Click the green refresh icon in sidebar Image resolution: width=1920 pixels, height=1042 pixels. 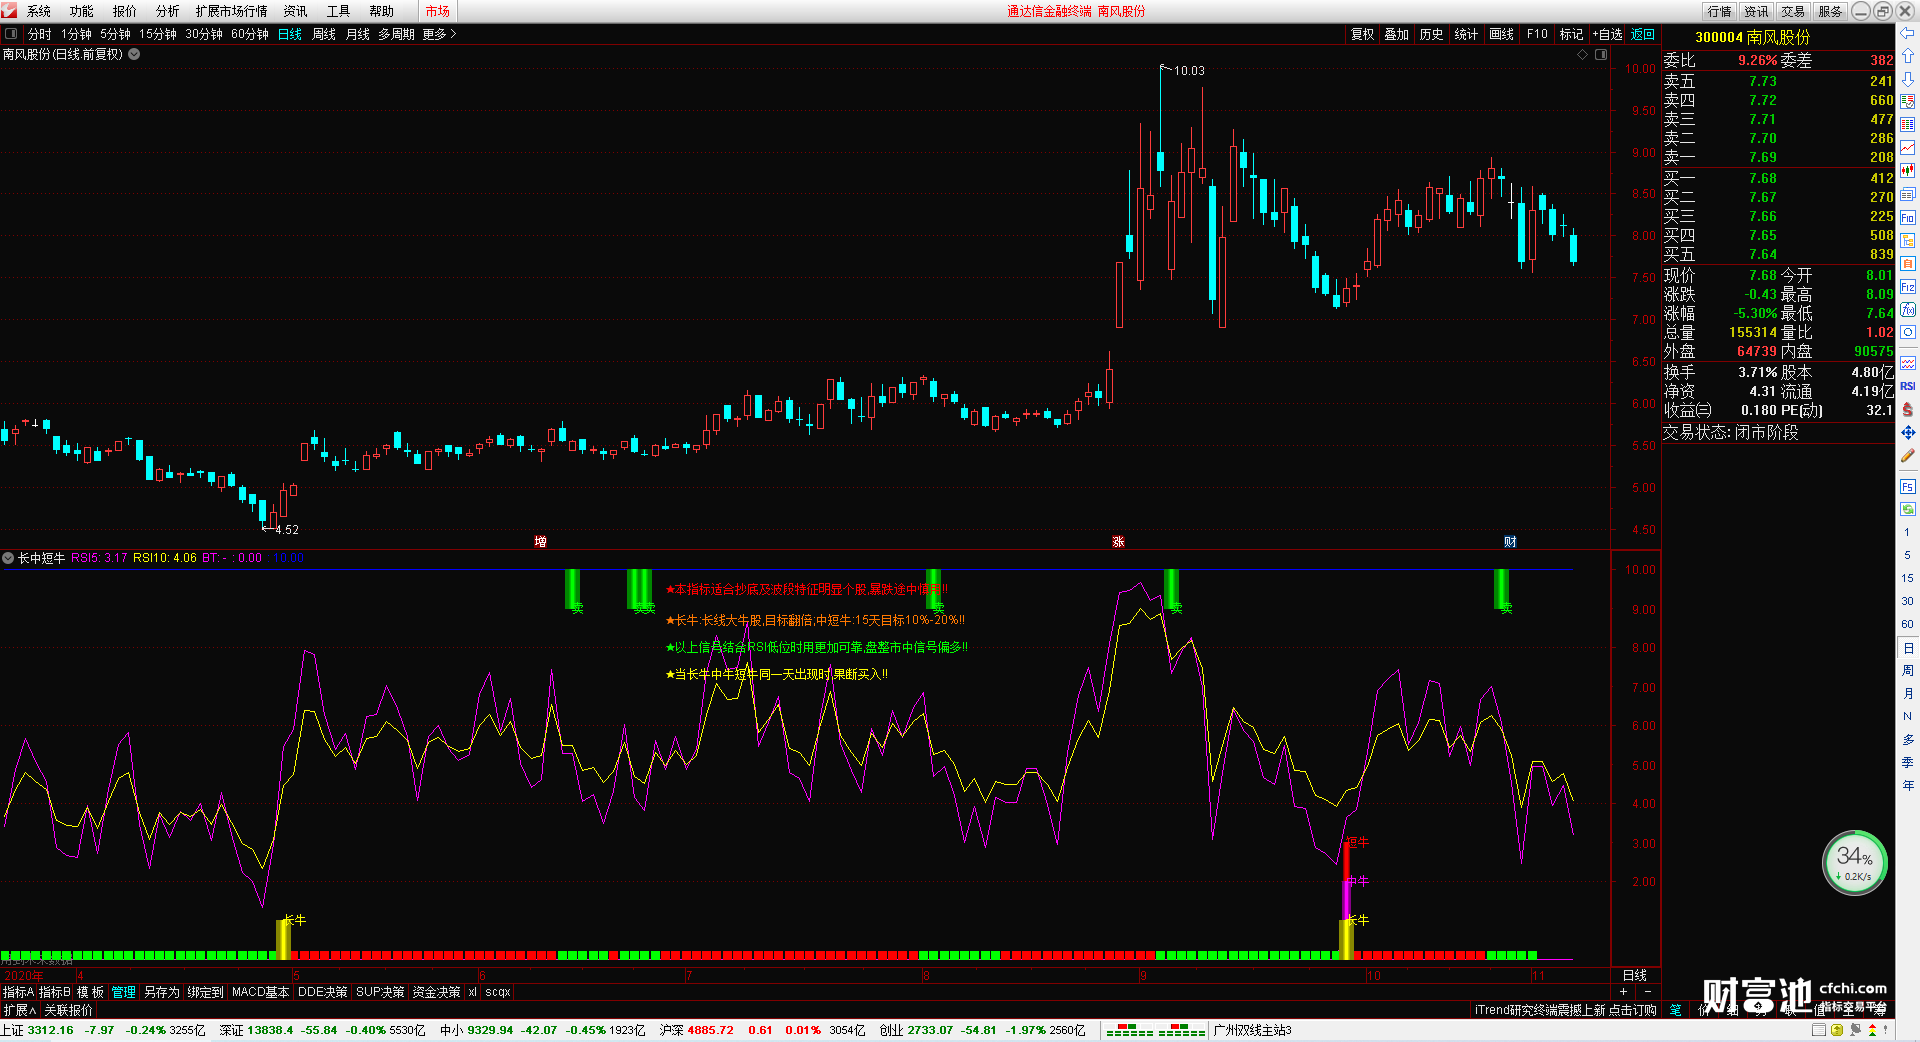coord(1908,509)
